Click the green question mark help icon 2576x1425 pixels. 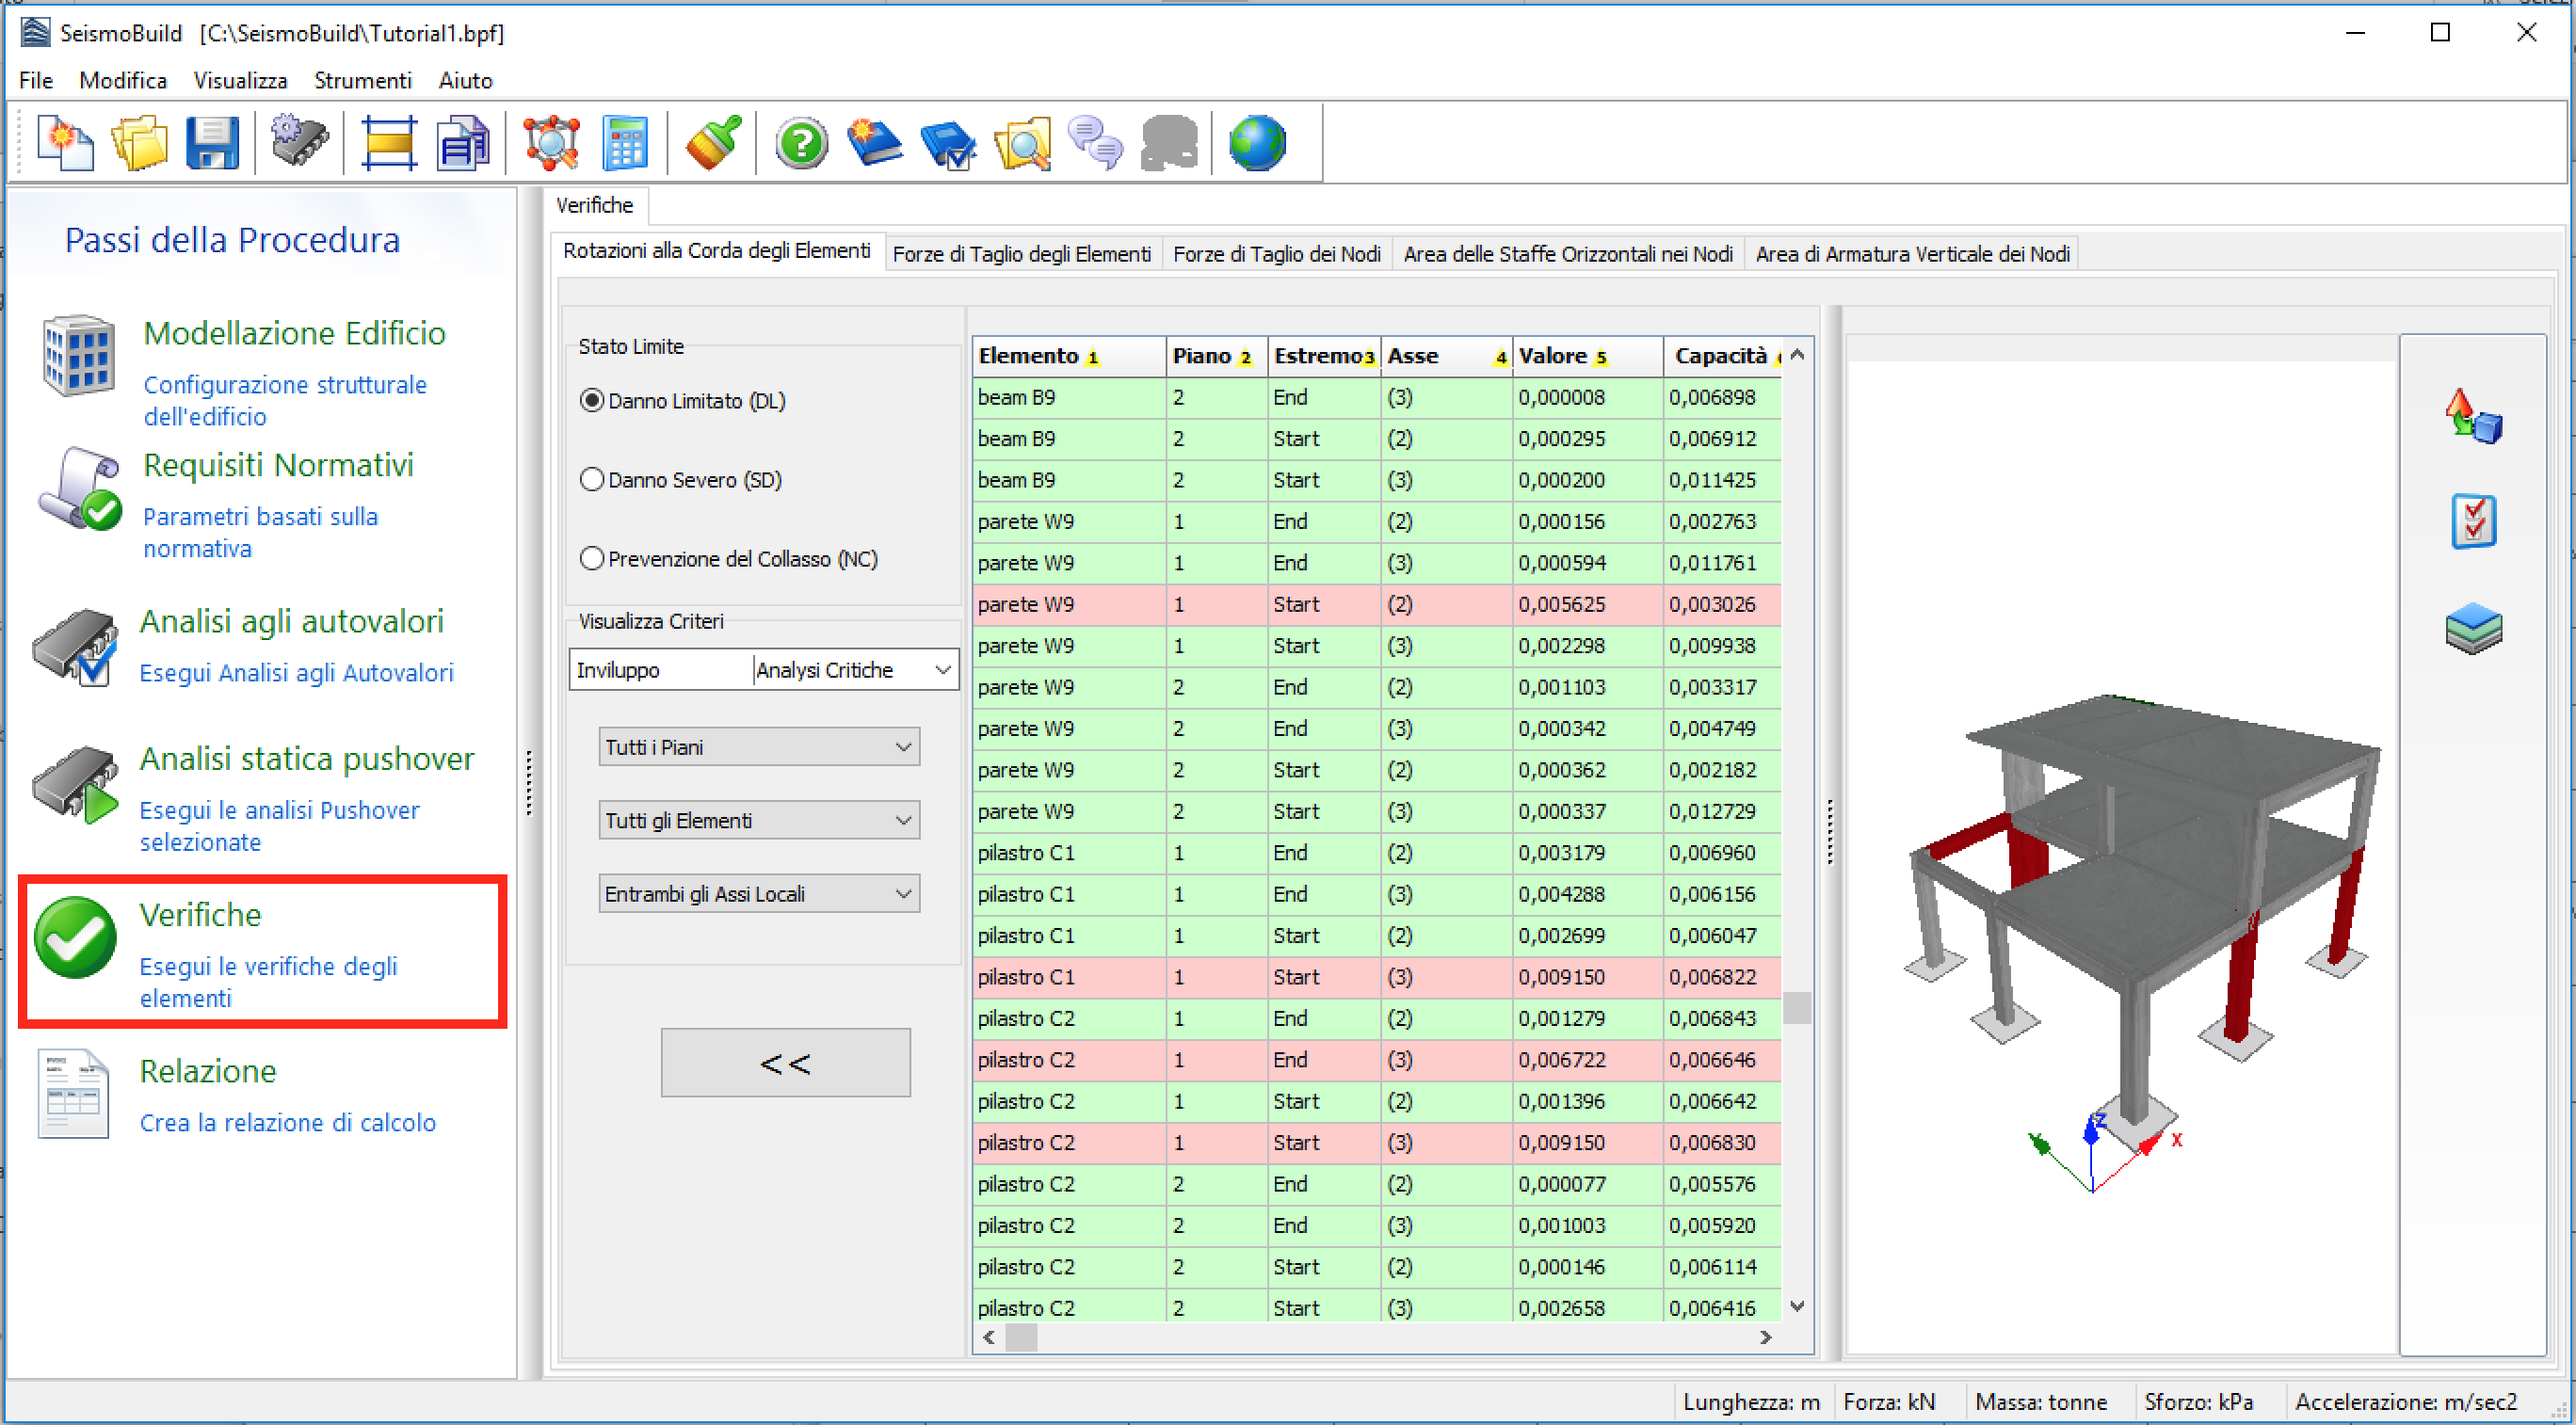click(x=801, y=144)
